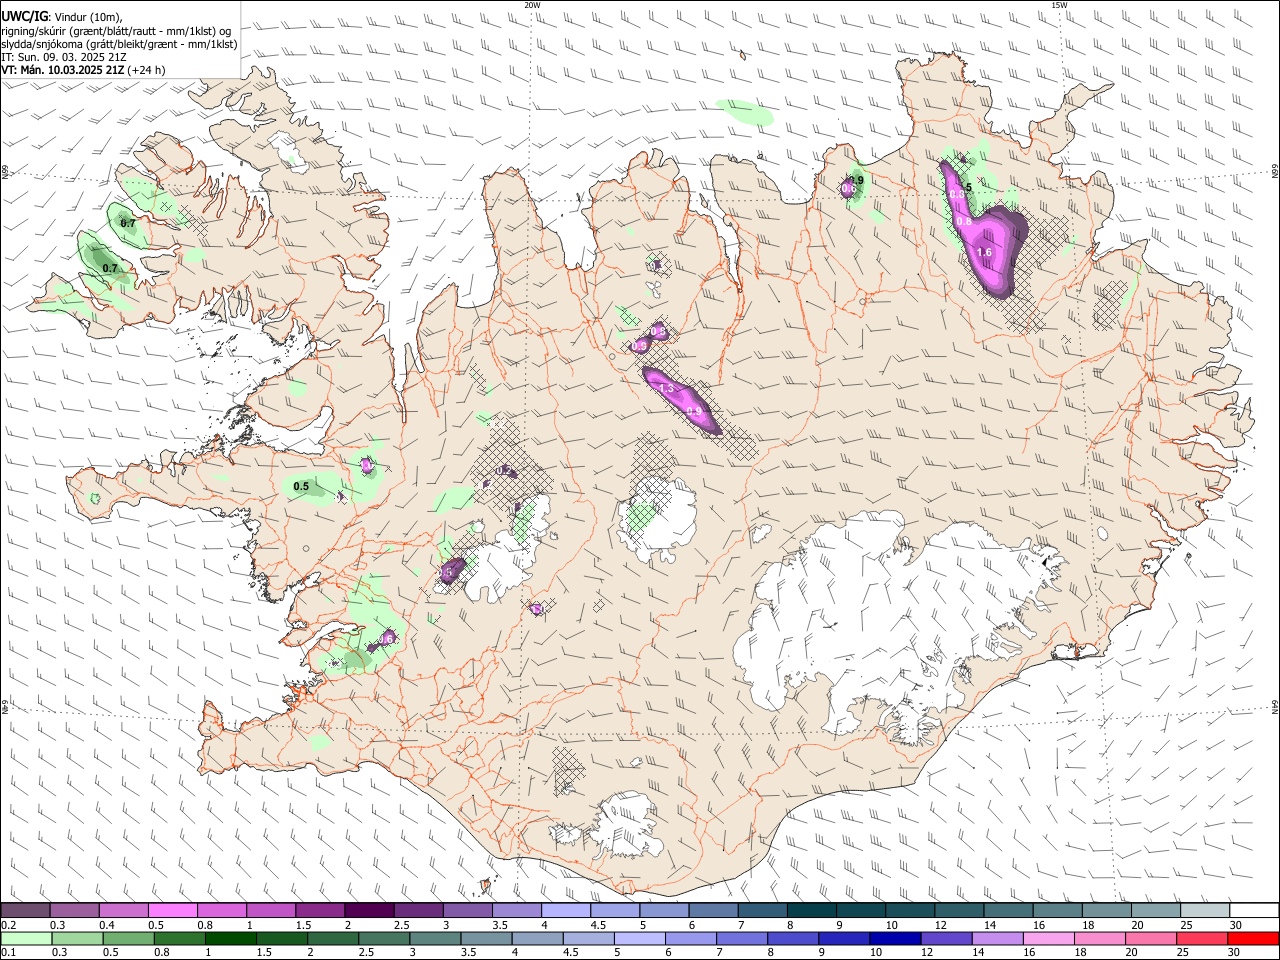Click the green rain patch off the north coast

tap(746, 112)
